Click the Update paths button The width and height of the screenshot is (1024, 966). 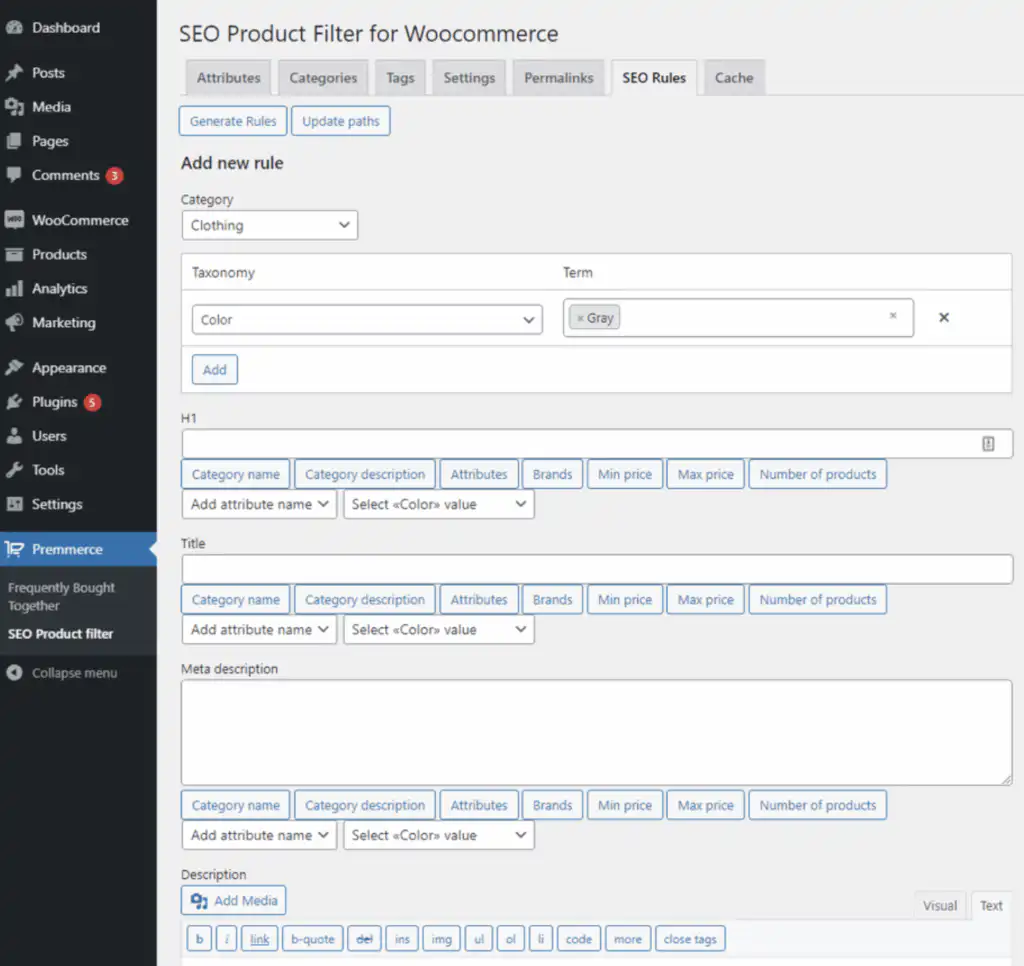[x=341, y=121]
